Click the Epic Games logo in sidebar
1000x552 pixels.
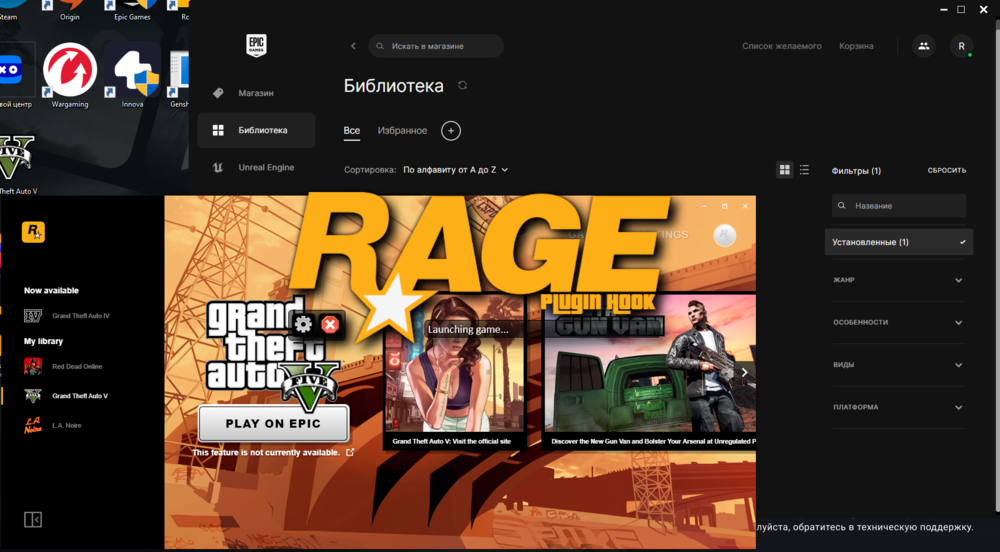[x=256, y=46]
